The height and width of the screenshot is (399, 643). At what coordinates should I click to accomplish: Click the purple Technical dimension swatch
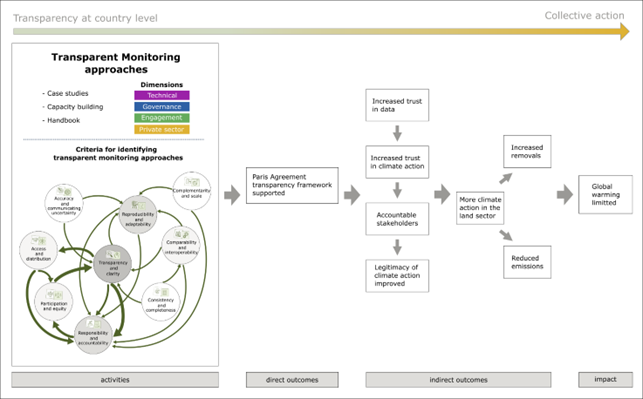tap(162, 95)
